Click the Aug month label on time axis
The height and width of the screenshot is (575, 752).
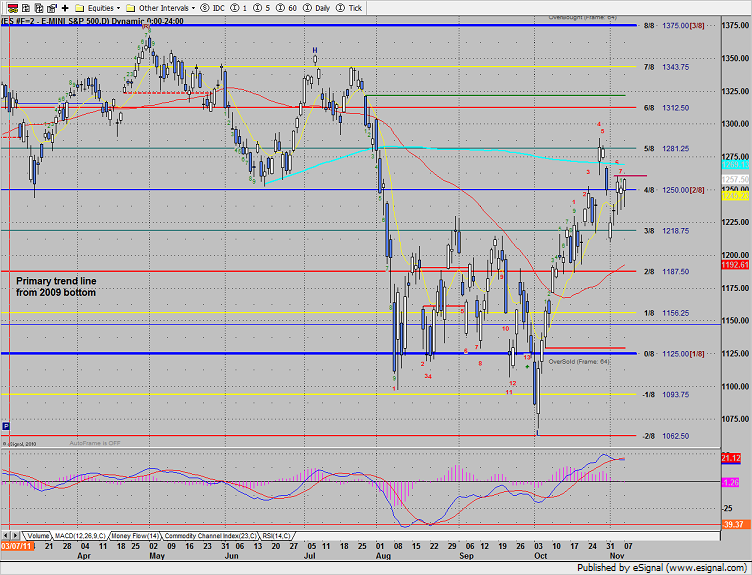pos(383,556)
